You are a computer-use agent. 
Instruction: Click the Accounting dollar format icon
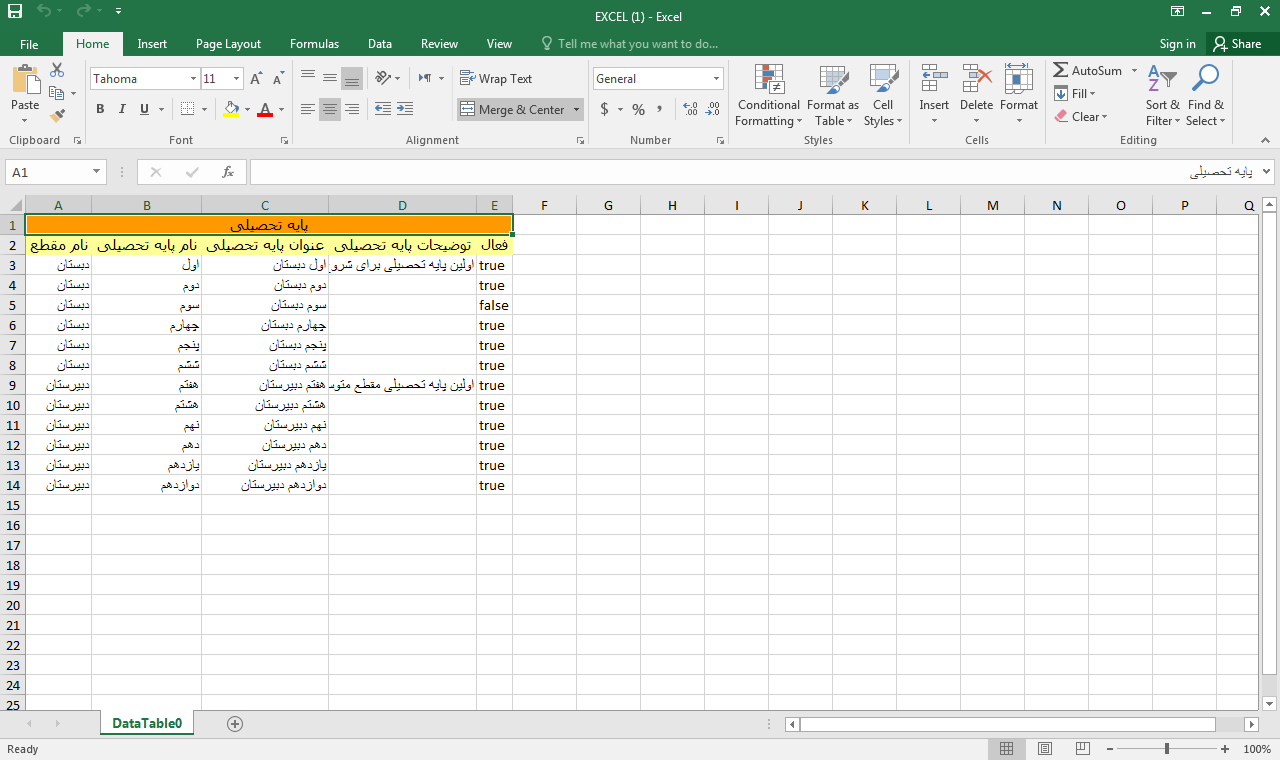[604, 109]
